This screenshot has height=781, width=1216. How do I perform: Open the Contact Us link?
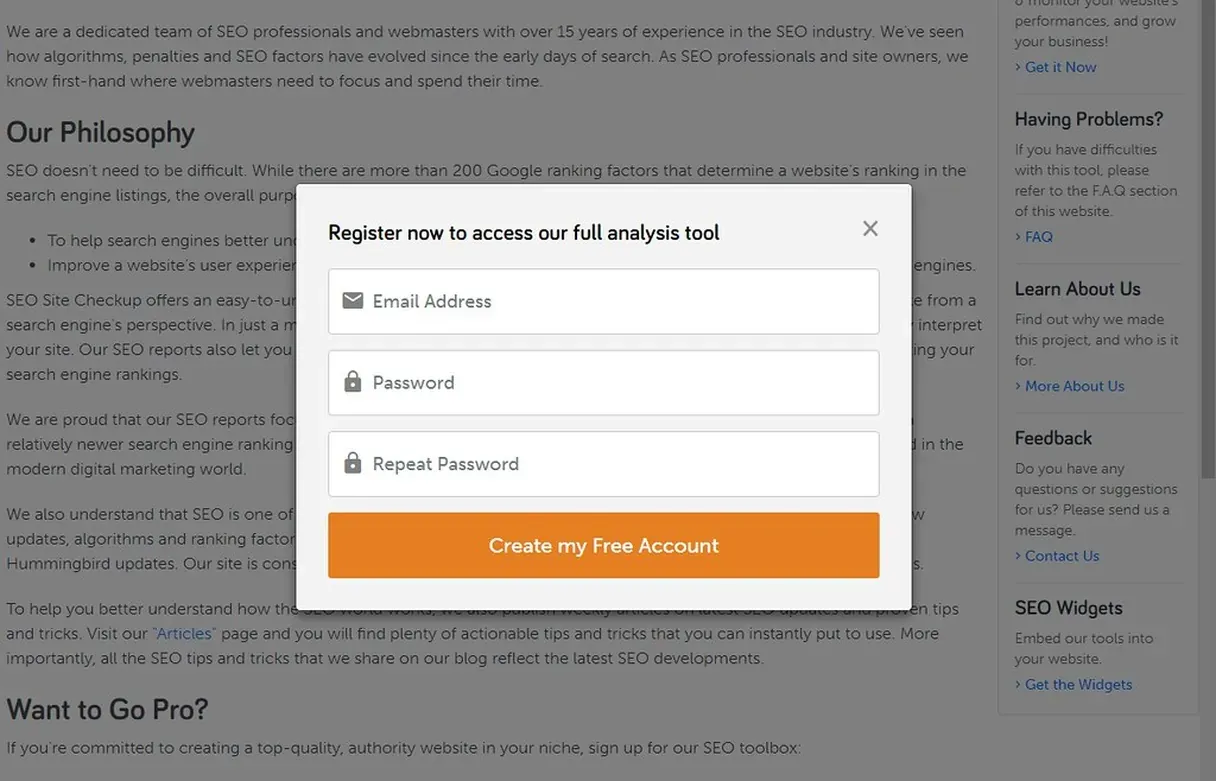pos(1061,556)
